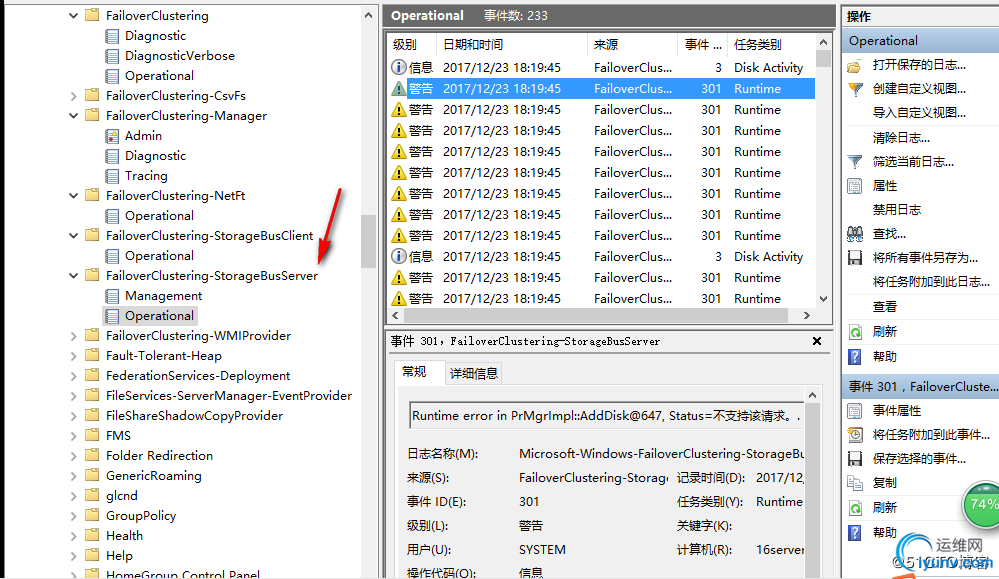
Task: Click the 刷新 icon in the 事件 301 actions section
Action: pos(855,508)
